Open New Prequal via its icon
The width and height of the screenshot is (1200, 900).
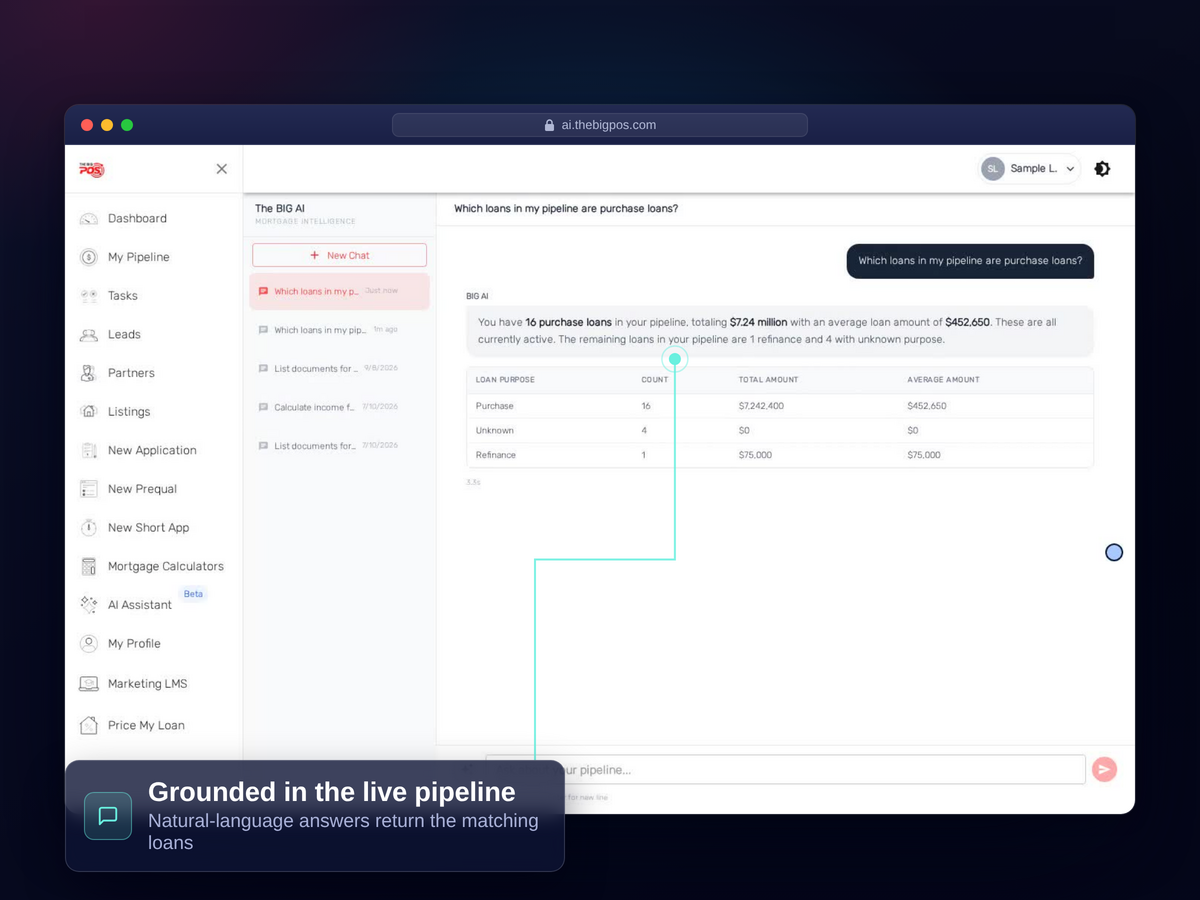89,489
